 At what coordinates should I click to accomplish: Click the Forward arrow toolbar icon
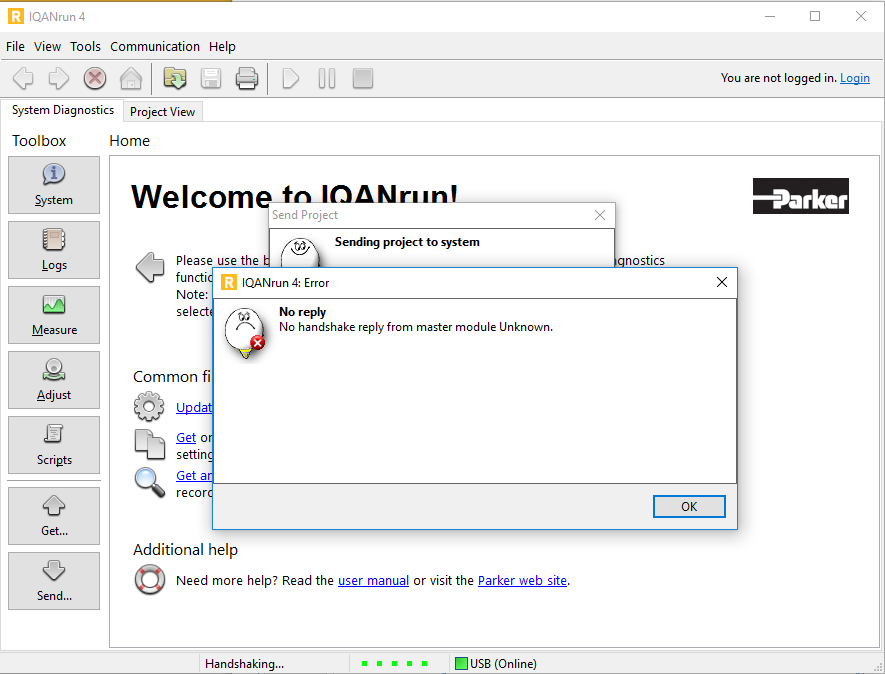coord(59,78)
